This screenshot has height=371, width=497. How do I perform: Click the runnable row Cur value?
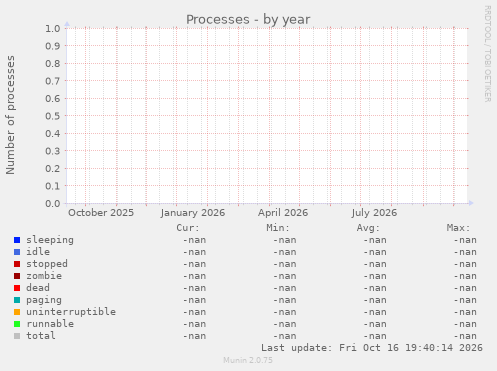tap(194, 324)
